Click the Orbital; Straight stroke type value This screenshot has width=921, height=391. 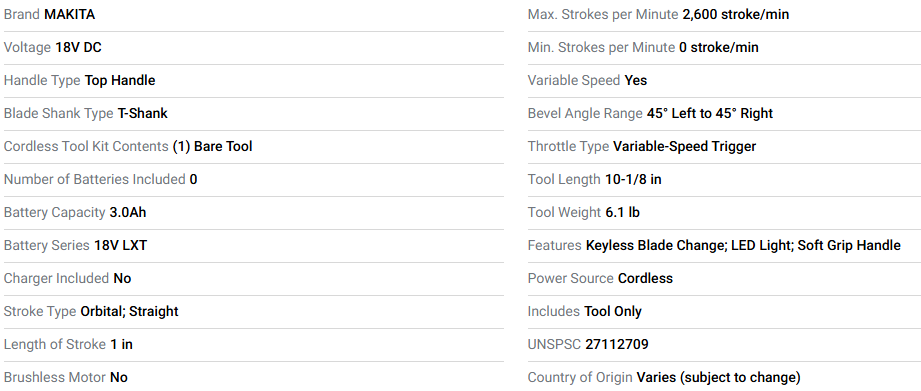pos(129,311)
